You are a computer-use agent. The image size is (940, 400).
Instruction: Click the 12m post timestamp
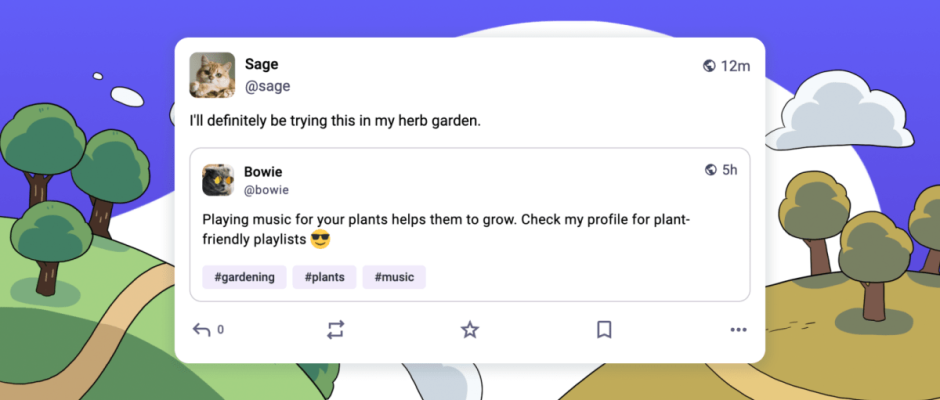(x=735, y=66)
